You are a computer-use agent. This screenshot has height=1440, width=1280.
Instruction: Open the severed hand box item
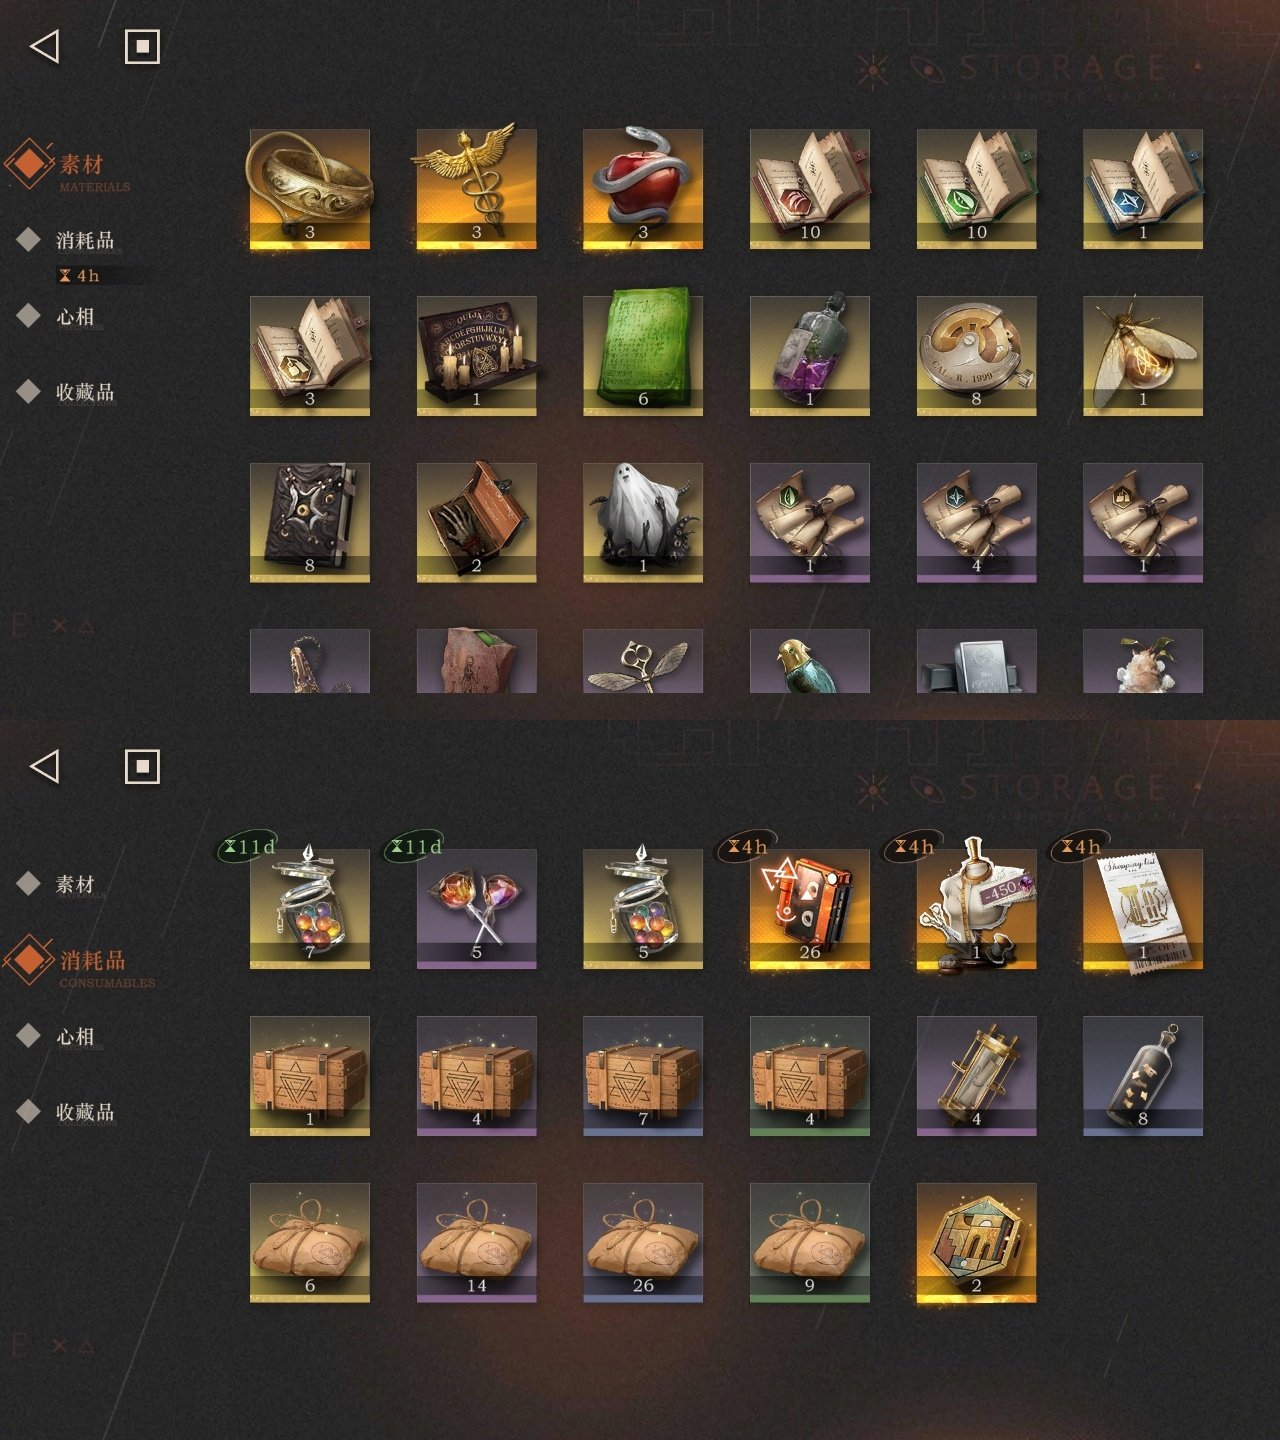pos(476,522)
